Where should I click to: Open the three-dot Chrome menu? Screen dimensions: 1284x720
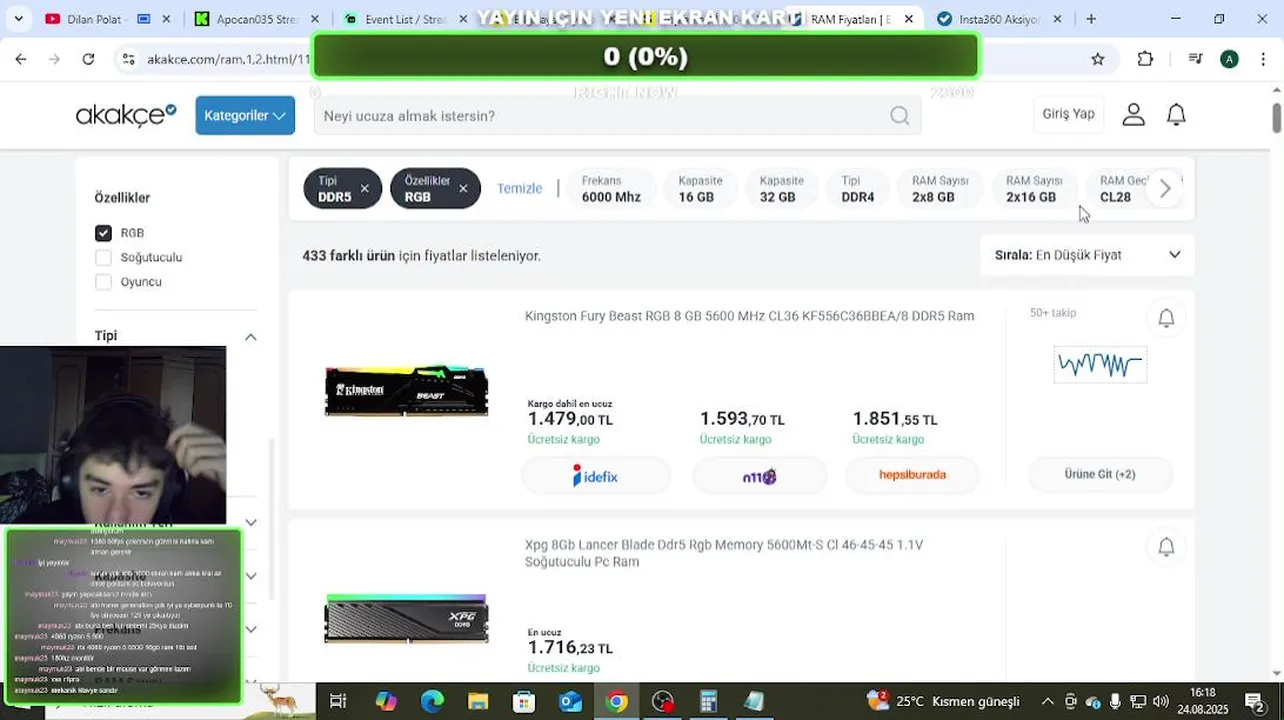click(x=1263, y=59)
